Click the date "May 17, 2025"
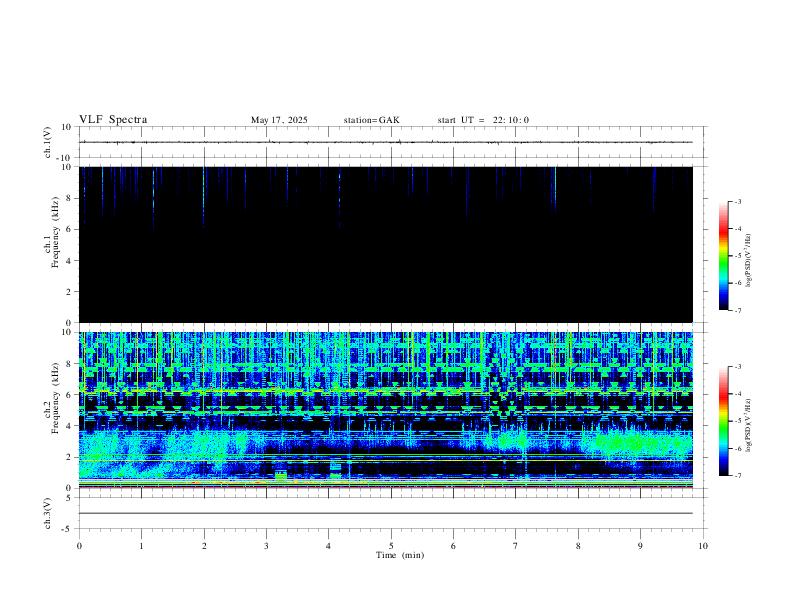This screenshot has height=612, width=792. (x=279, y=120)
